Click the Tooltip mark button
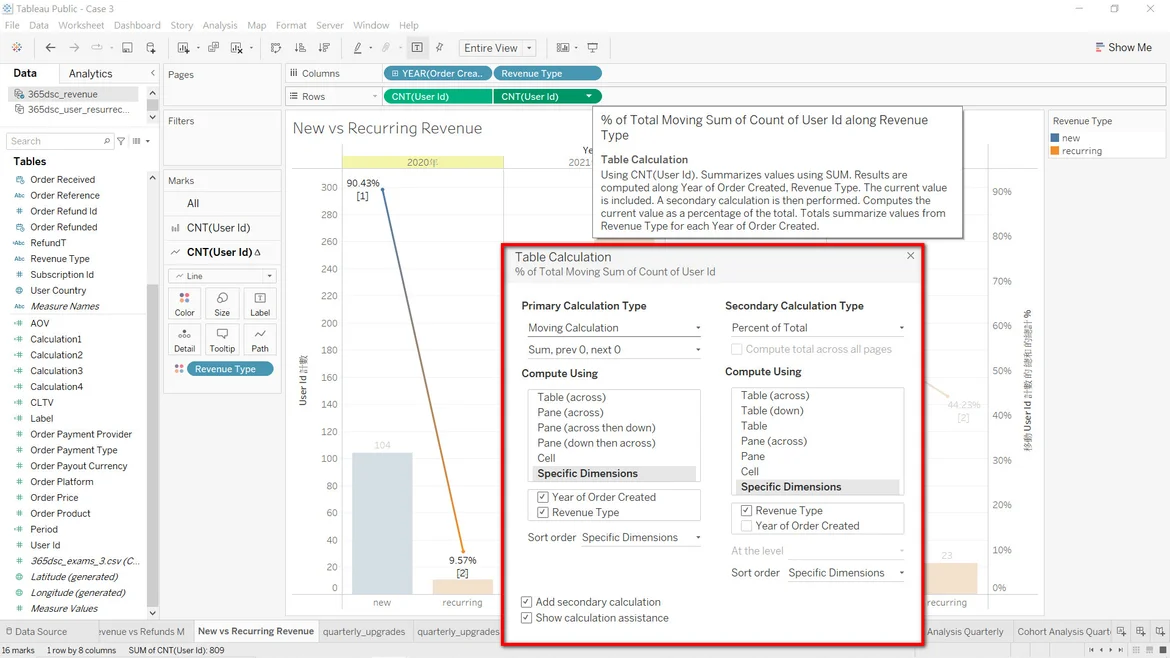The height and width of the screenshot is (658, 1170). click(222, 339)
